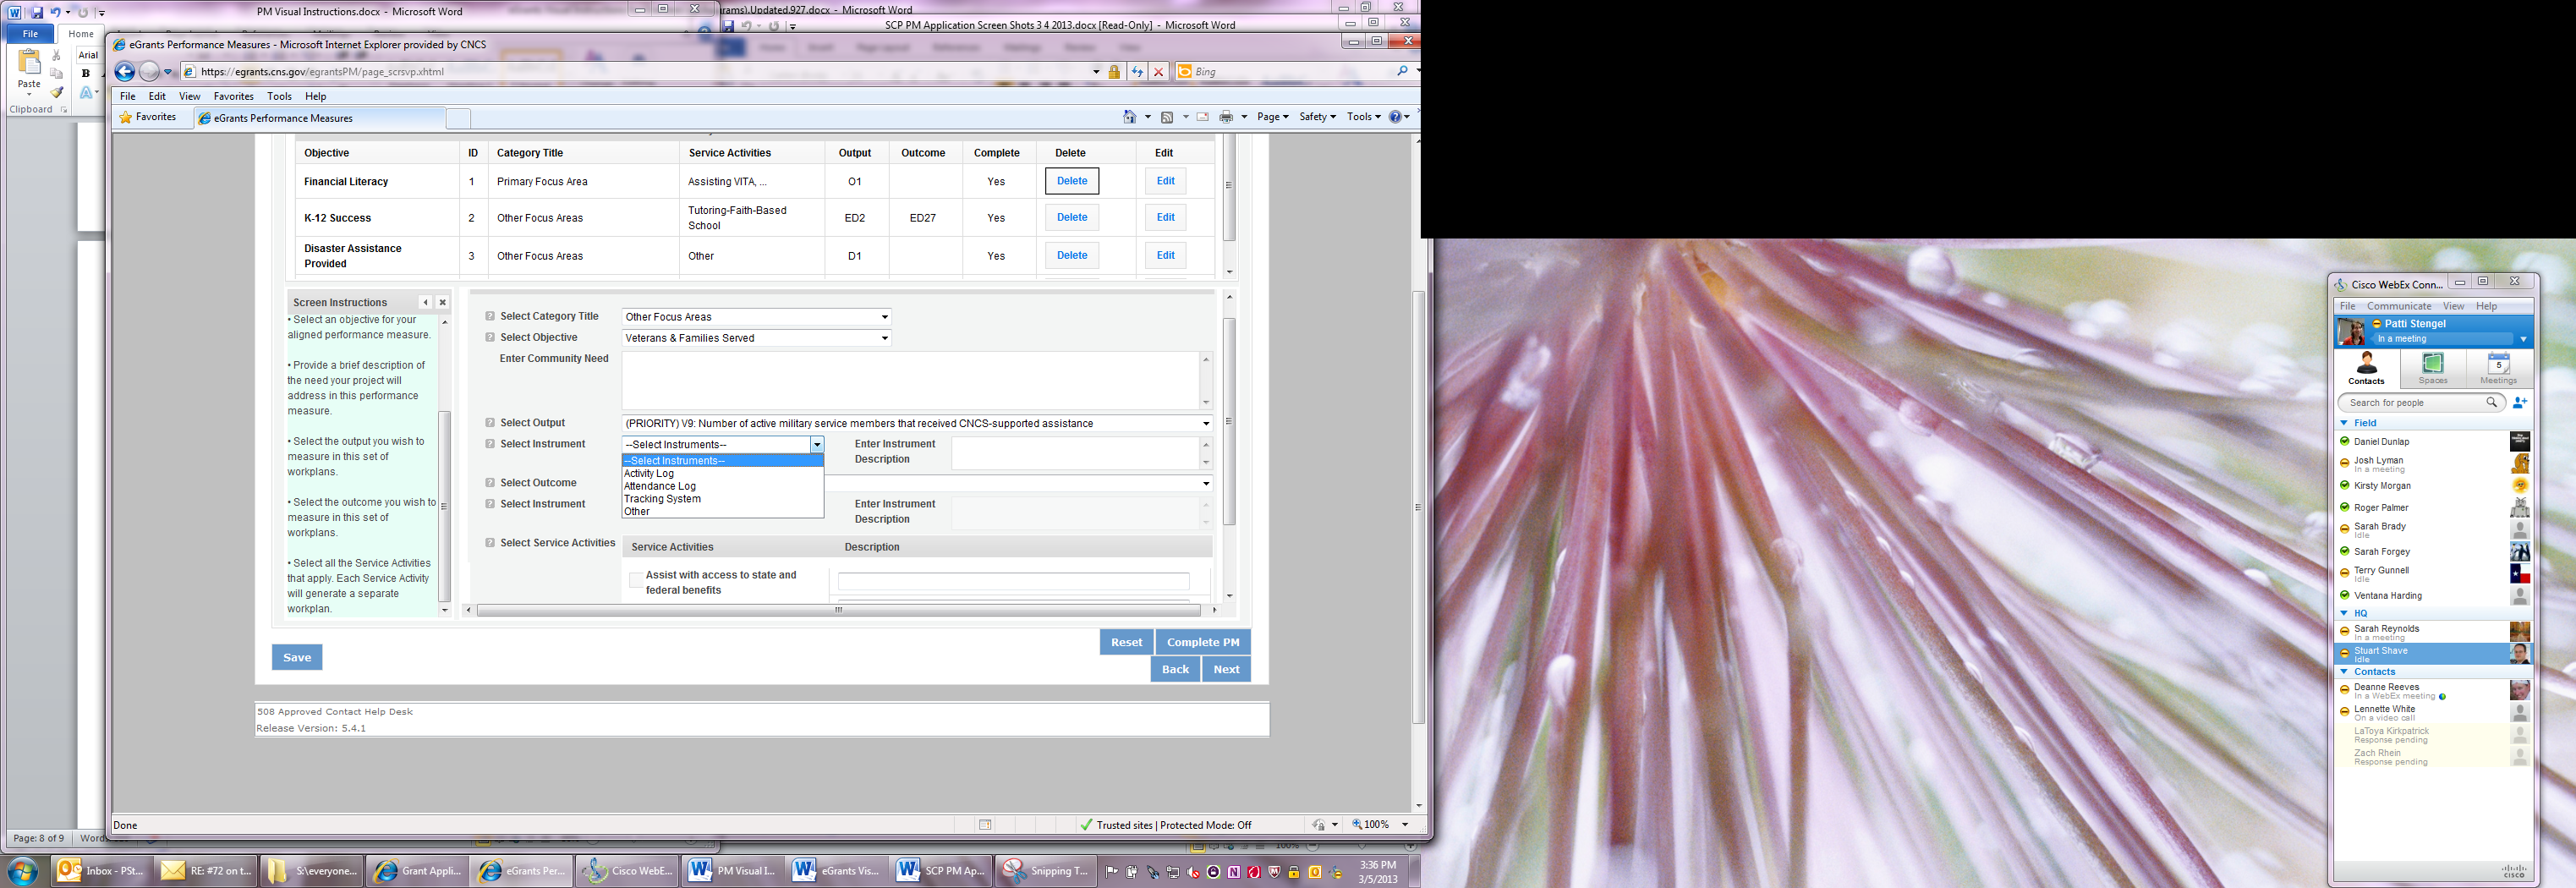
Task: Collapse the Screen Instructions panel with arrow
Action: click(426, 302)
